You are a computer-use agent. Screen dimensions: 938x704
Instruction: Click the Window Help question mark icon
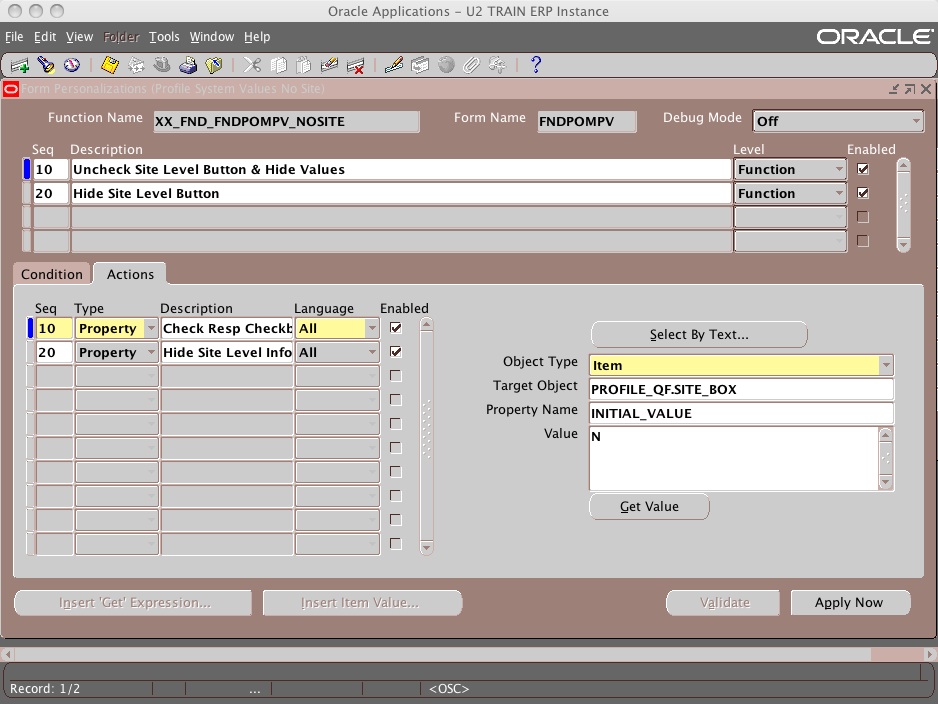[x=536, y=65]
